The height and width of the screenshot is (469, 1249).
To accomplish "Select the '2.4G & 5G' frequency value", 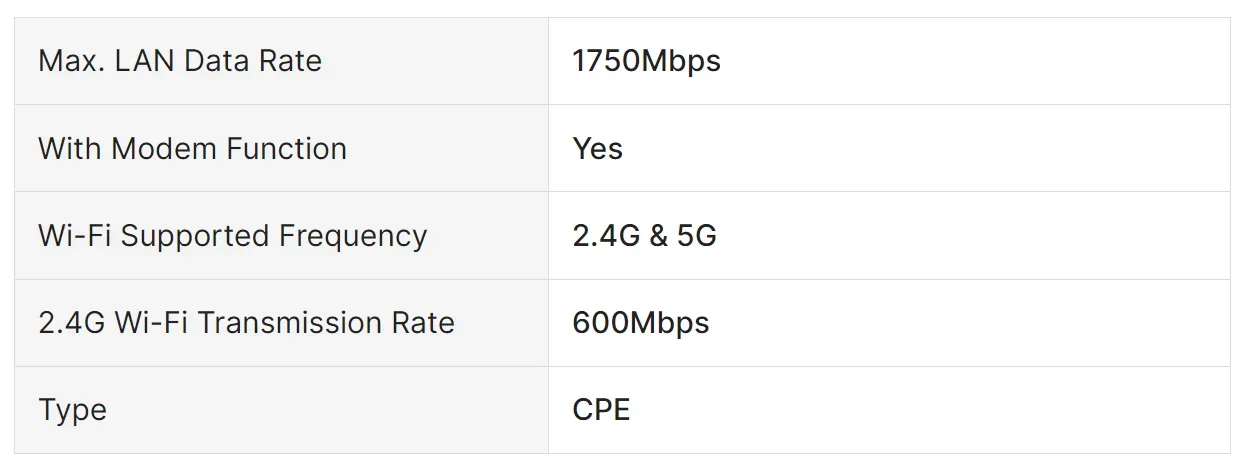I will [644, 236].
